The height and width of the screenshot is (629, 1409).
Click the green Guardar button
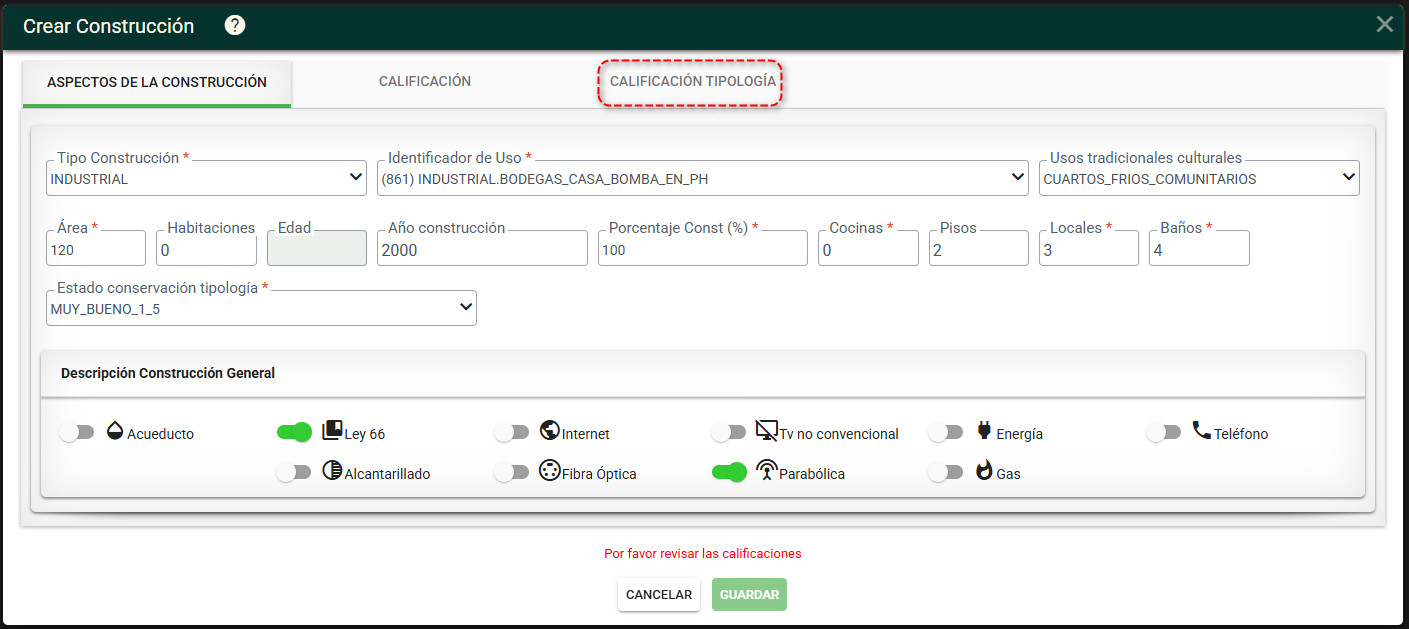(750, 594)
